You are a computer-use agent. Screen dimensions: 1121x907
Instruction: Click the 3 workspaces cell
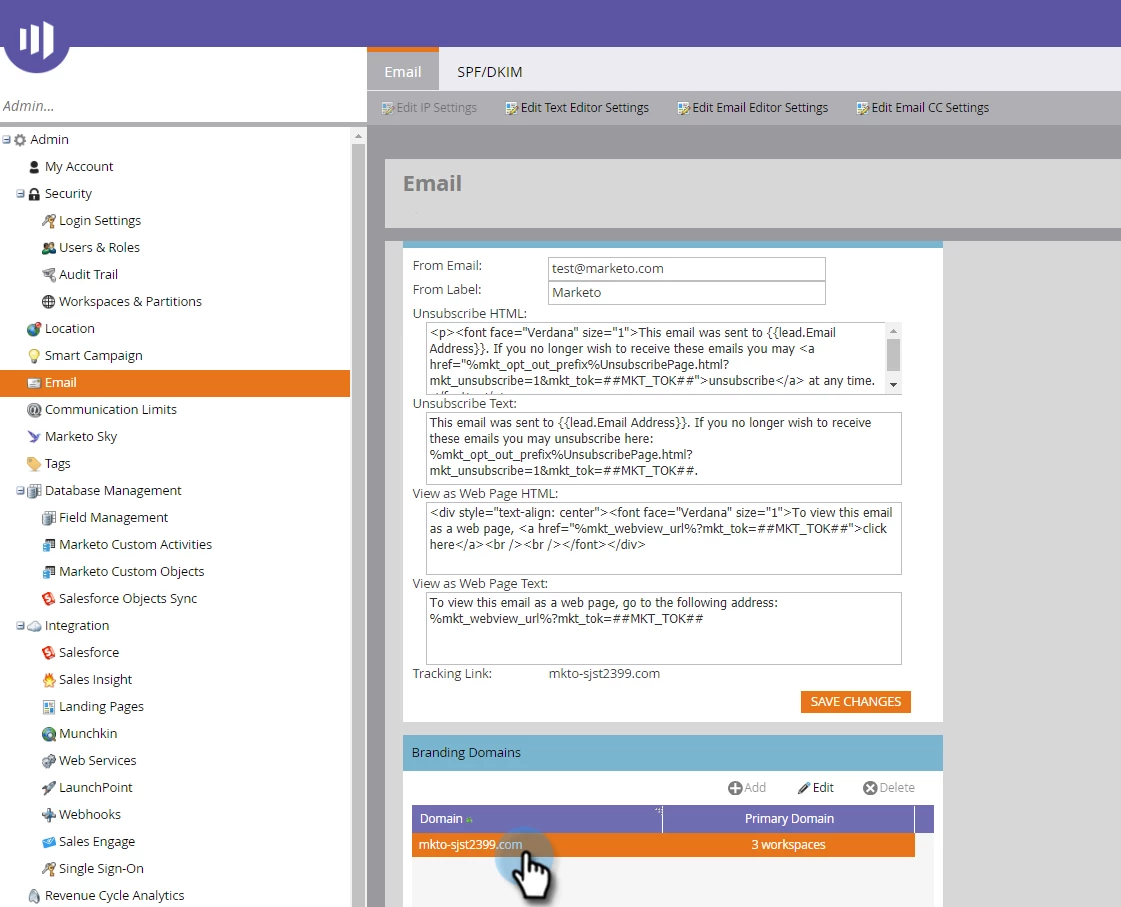(788, 845)
